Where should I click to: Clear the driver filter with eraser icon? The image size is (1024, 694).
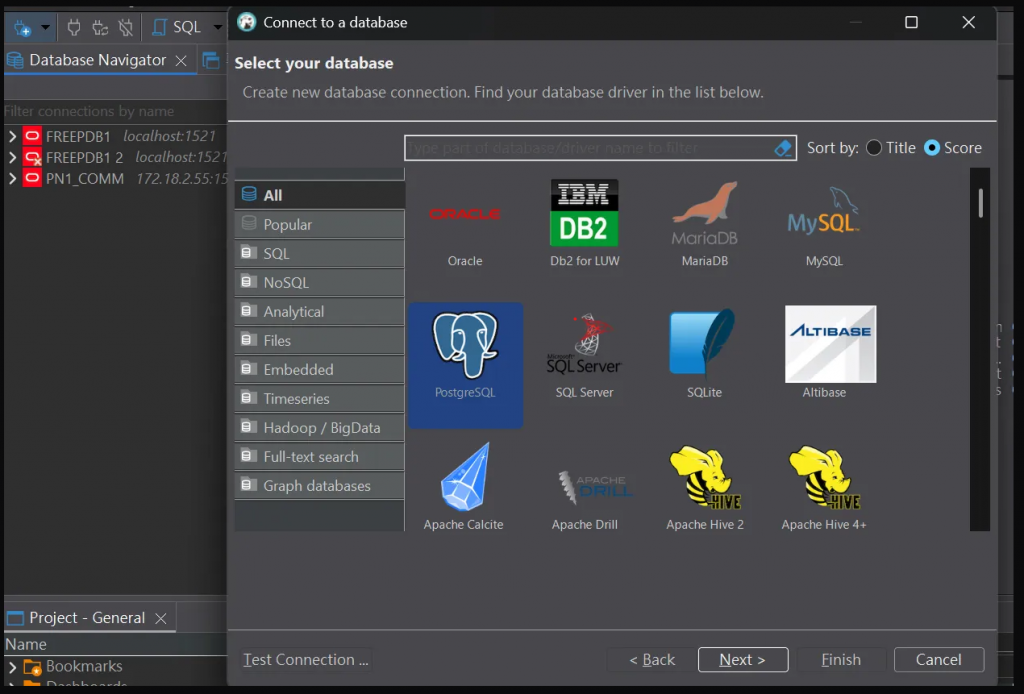pyautogui.click(x=783, y=148)
